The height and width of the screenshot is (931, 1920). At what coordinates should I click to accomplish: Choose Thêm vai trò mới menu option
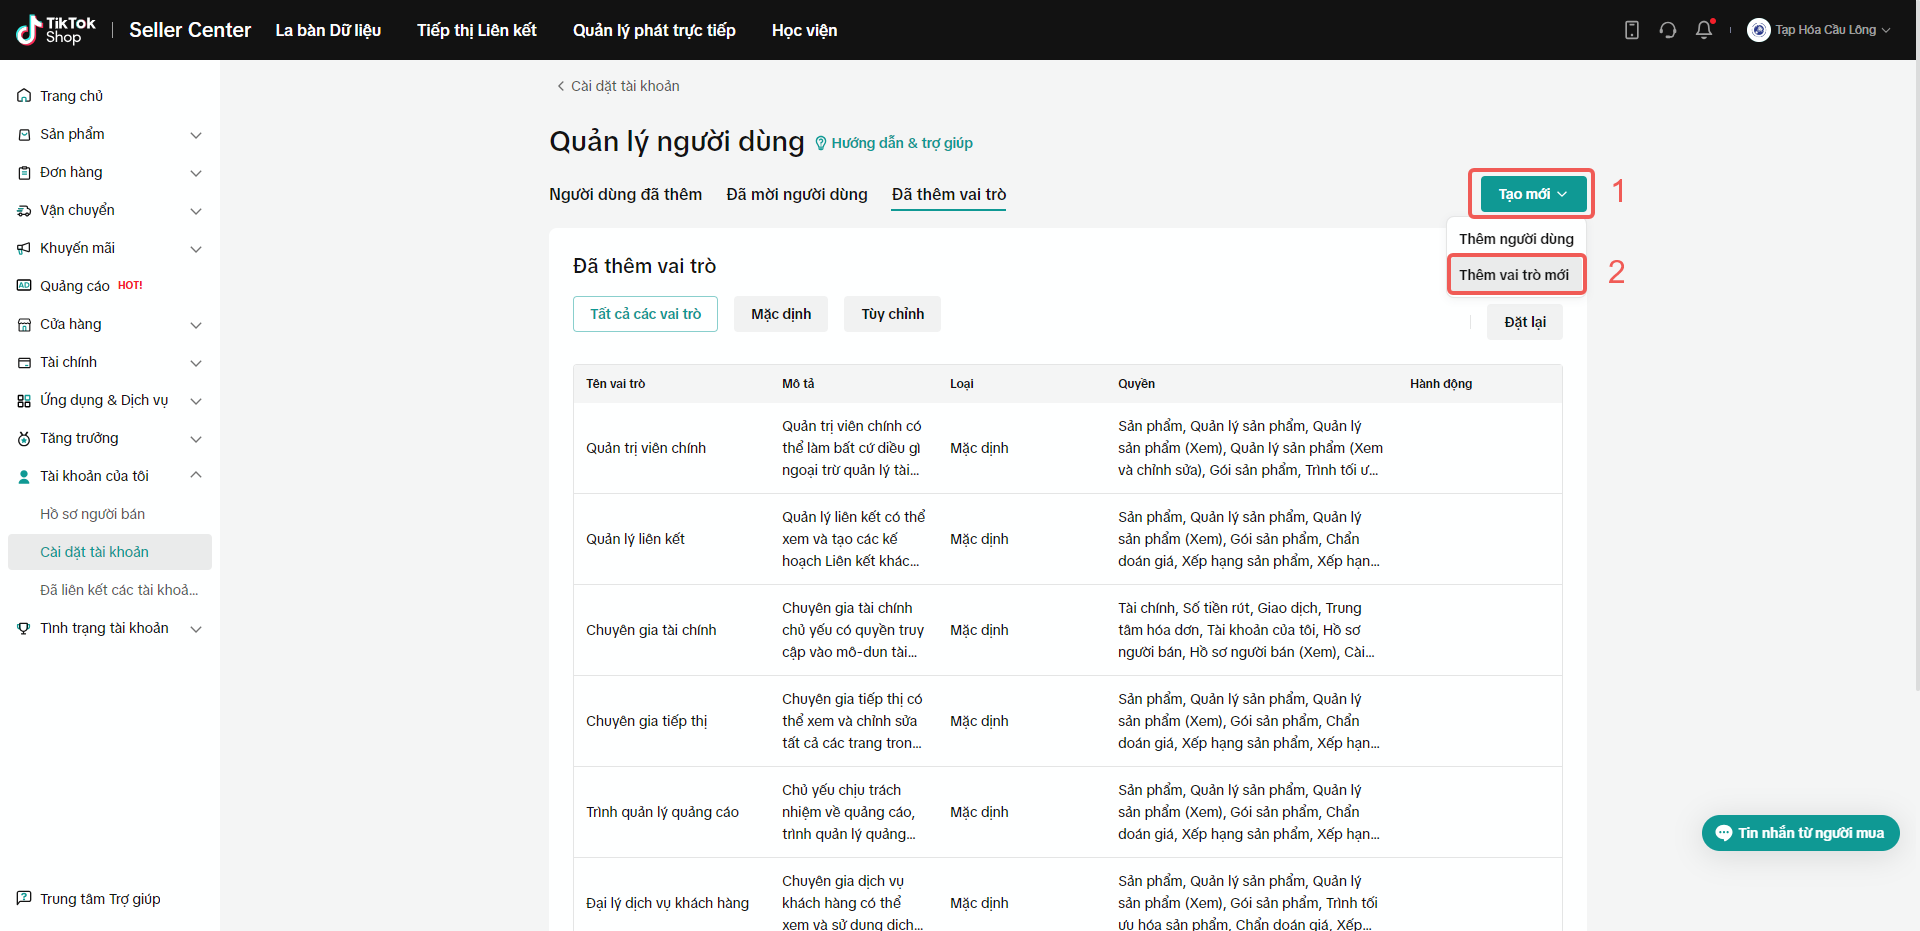point(1514,275)
